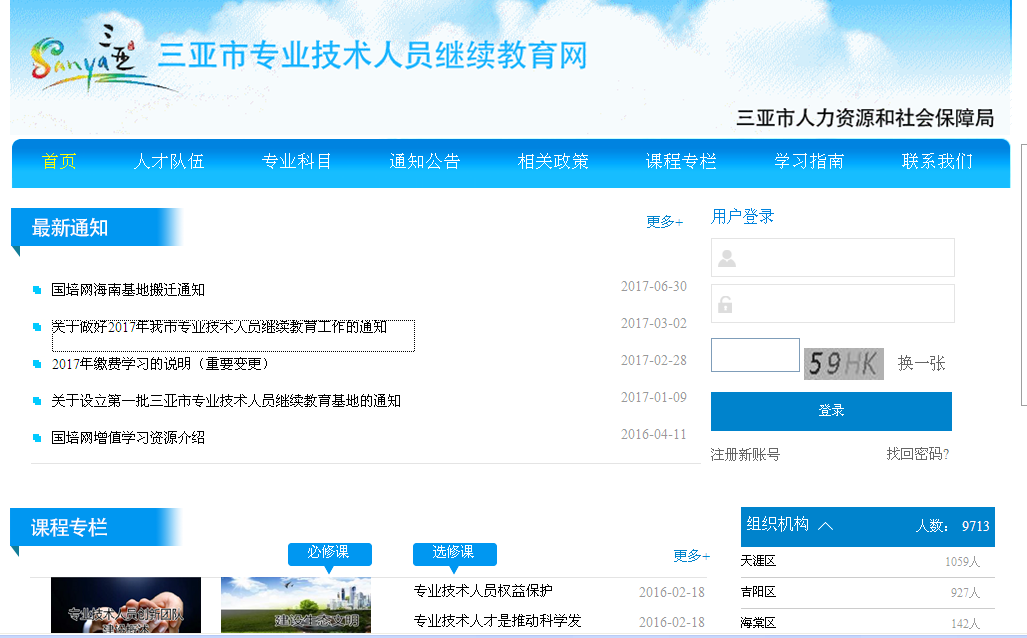Image resolution: width=1027 pixels, height=638 pixels.
Task: Select 学习指南 in the navigation bar
Action: click(x=809, y=162)
